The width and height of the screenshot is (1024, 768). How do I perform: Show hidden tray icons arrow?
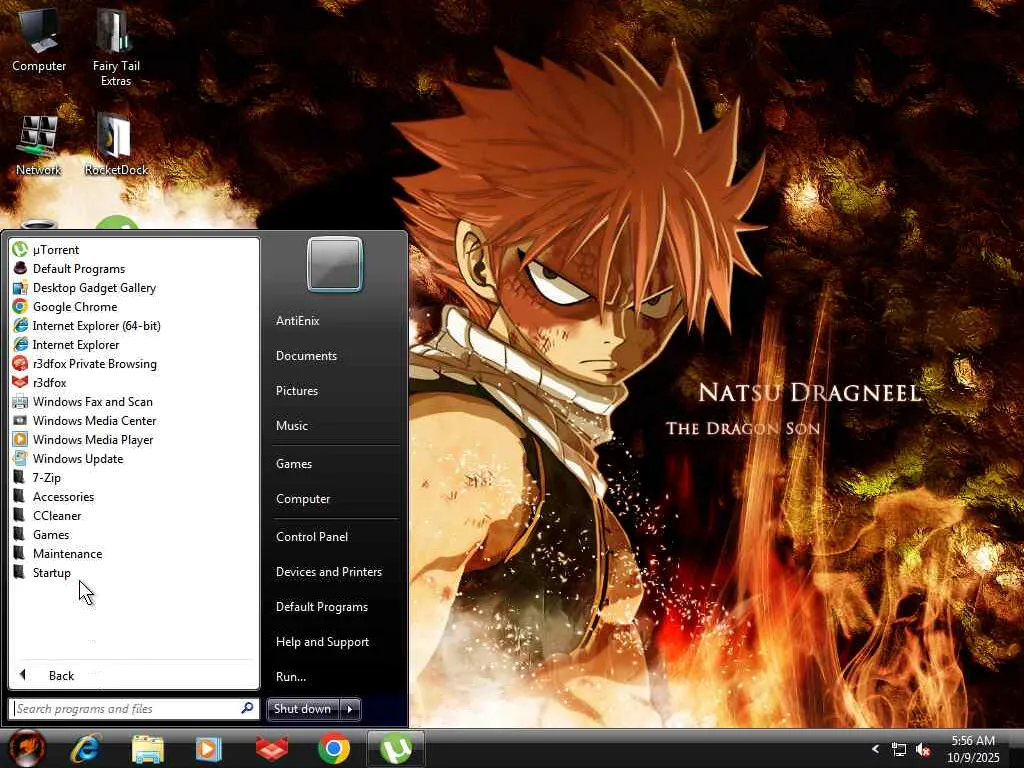876,749
